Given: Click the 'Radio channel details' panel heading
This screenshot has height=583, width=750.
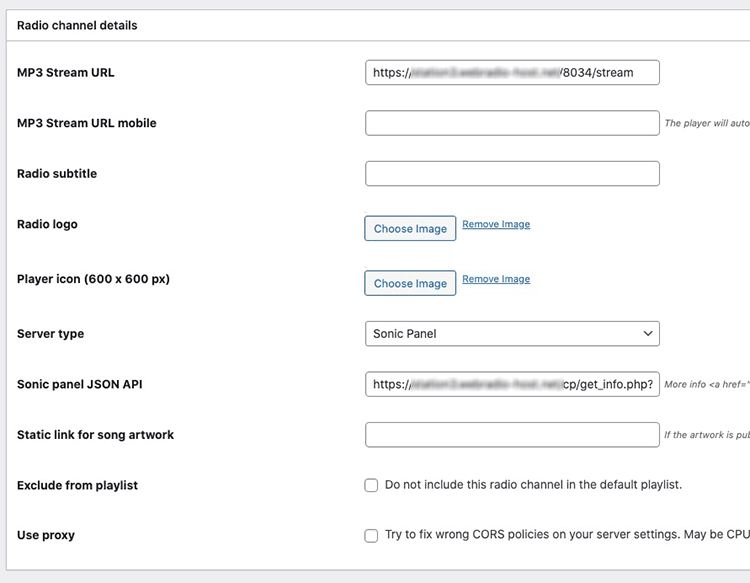Looking at the screenshot, I should pos(77,25).
